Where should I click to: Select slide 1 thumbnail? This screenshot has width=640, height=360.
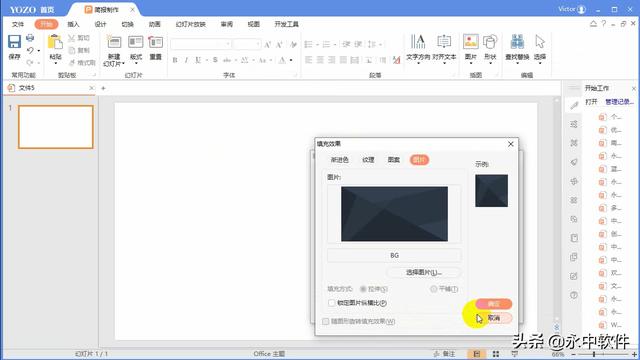coord(56,127)
